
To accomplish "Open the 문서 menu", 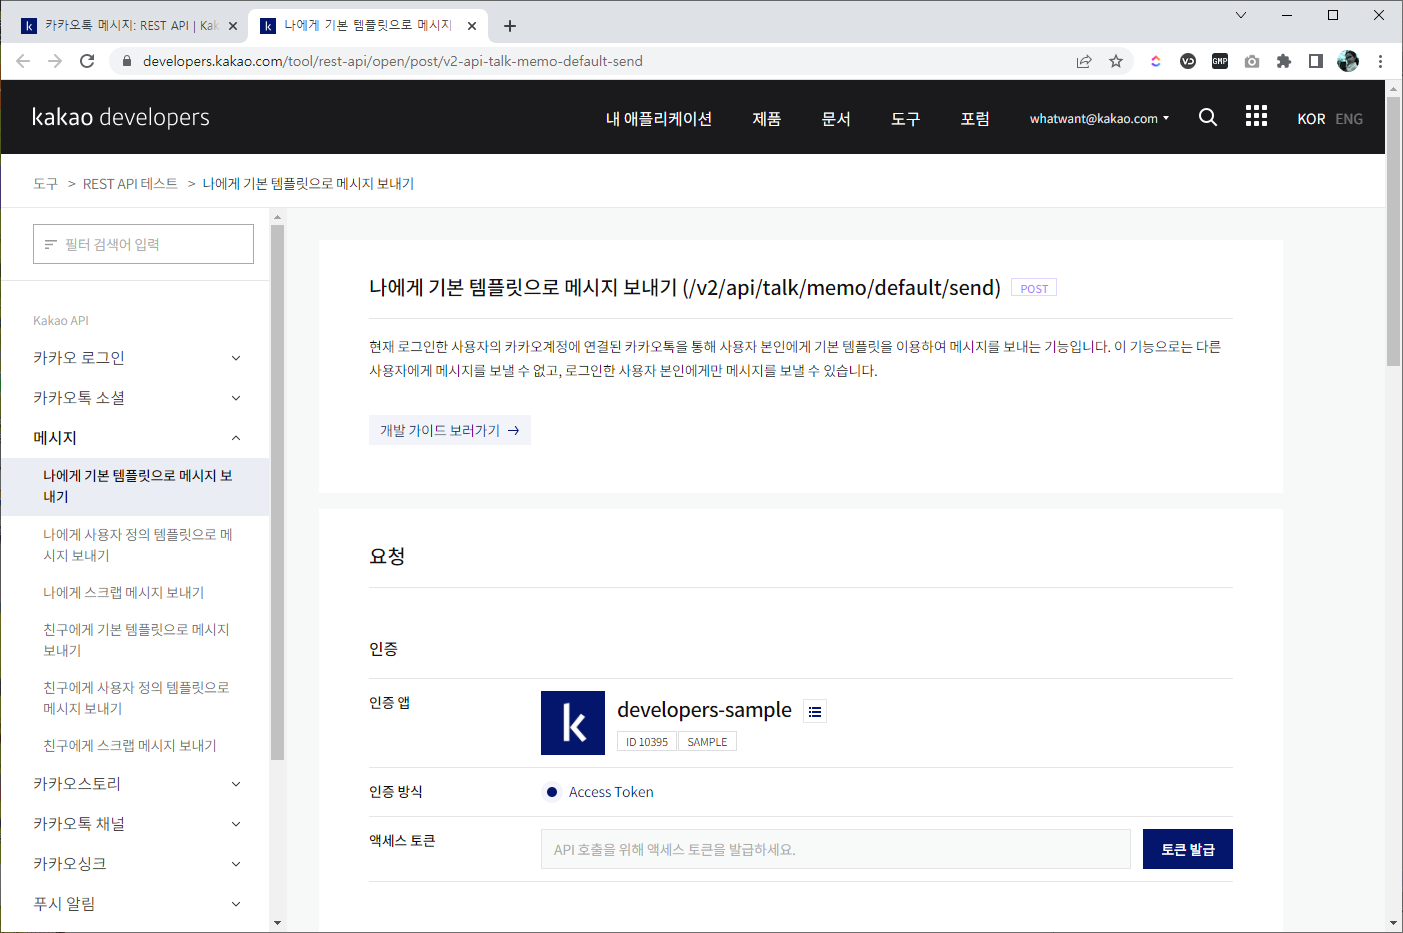I will [836, 118].
